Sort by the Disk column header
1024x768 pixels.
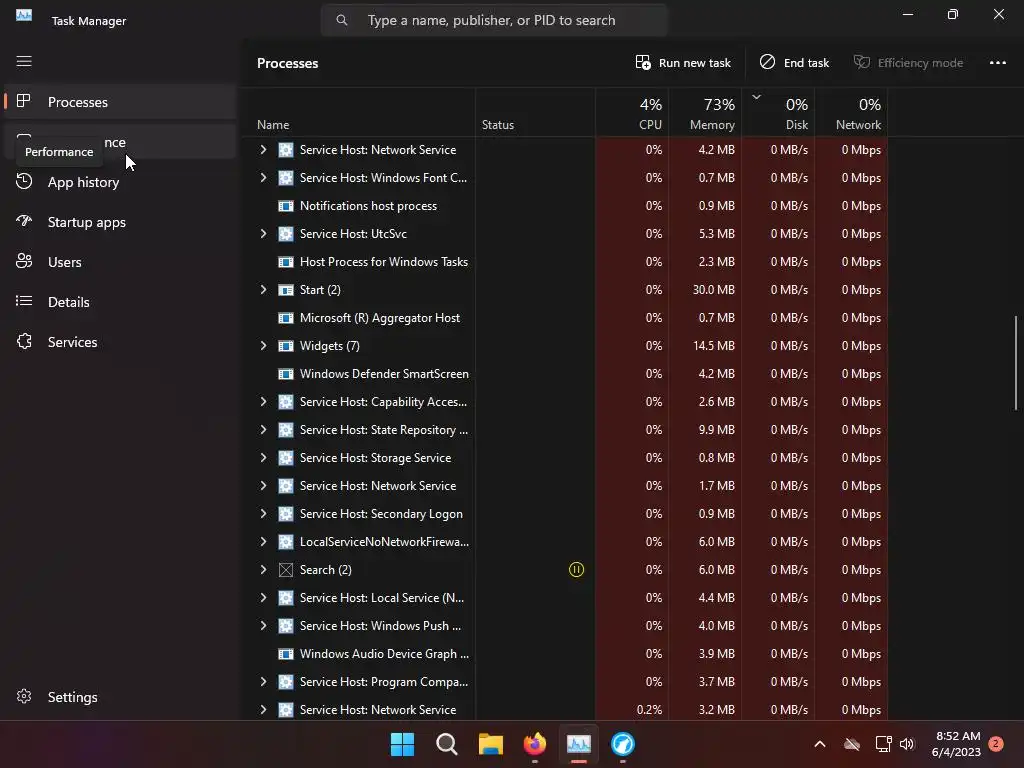[x=778, y=112]
